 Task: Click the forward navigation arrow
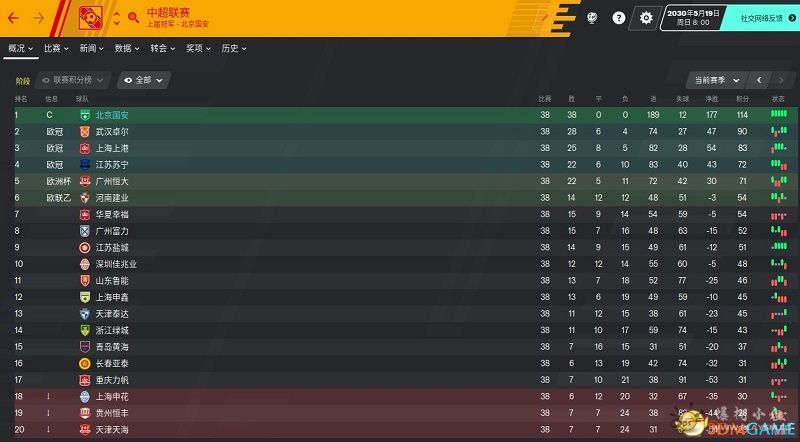[x=38, y=18]
